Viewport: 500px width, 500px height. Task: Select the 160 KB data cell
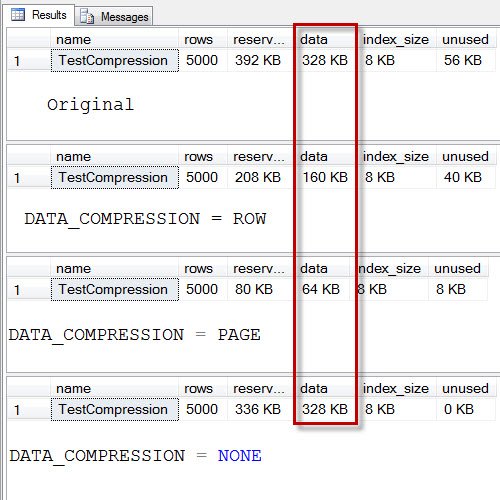325,177
